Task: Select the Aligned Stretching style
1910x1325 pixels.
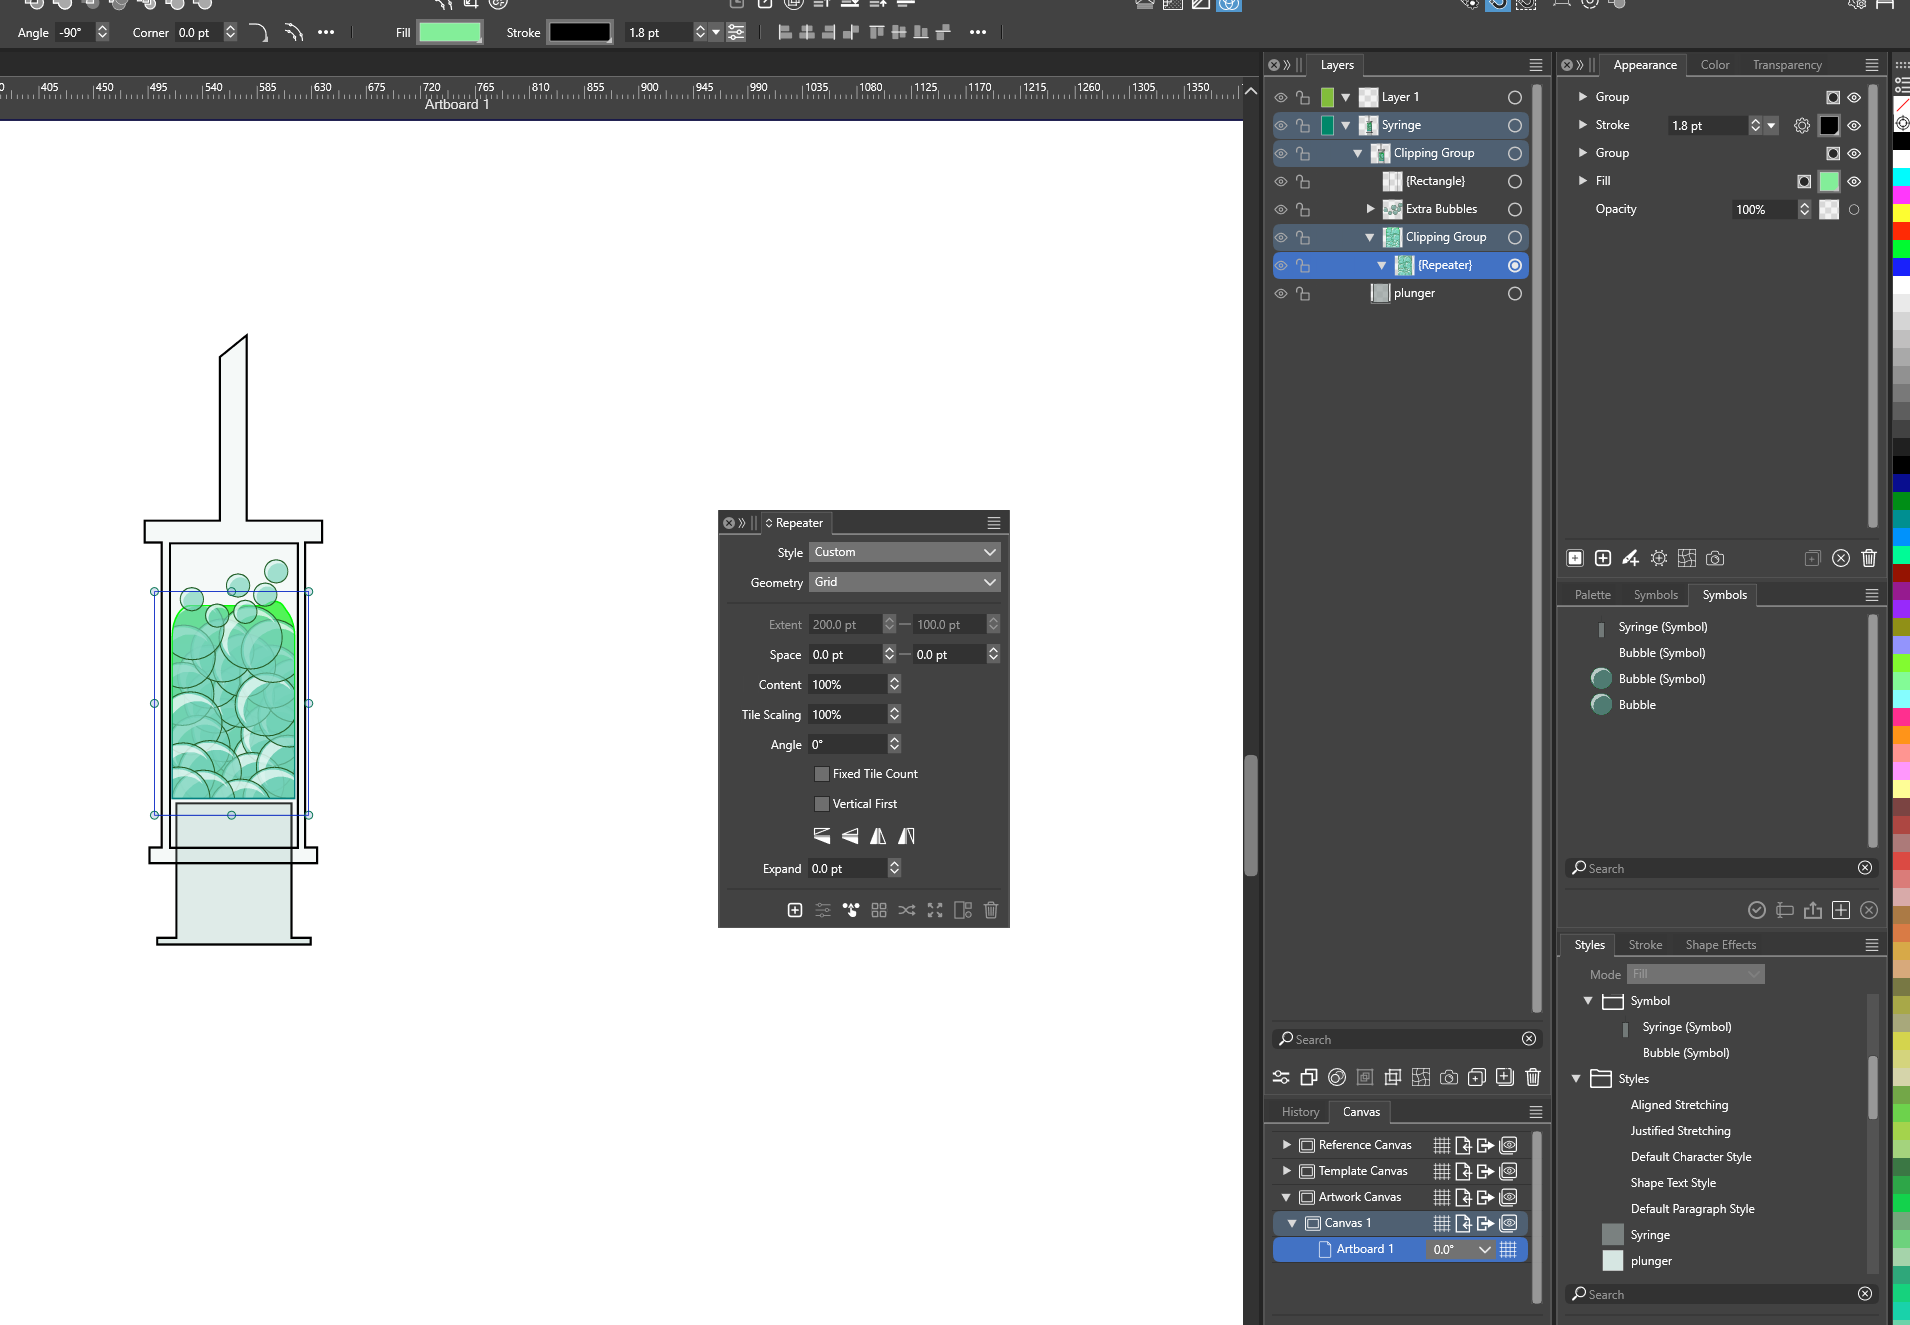Action: pyautogui.click(x=1678, y=1105)
